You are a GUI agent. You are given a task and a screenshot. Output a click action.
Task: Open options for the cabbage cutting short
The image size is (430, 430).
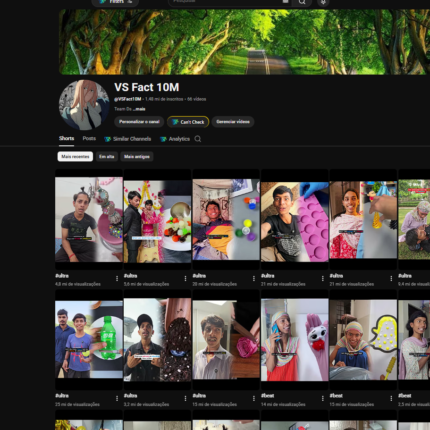tap(254, 398)
